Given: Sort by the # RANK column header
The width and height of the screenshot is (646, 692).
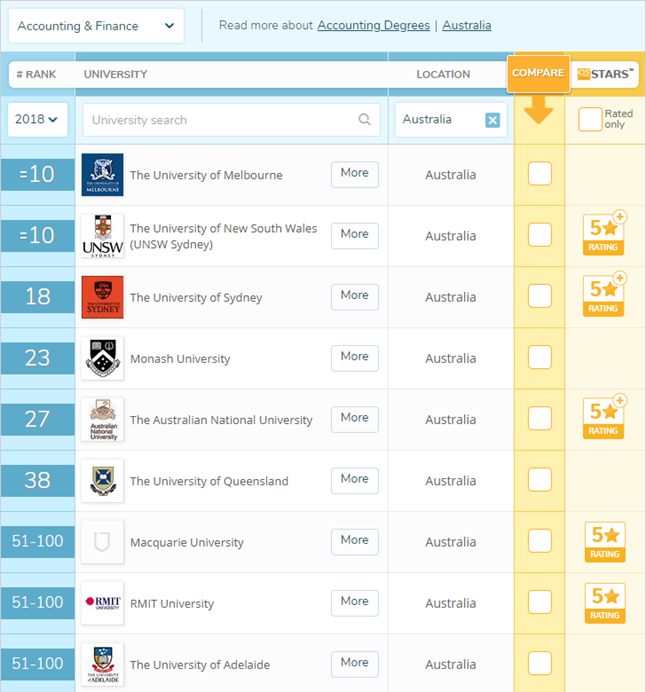Looking at the screenshot, I should point(36,74).
